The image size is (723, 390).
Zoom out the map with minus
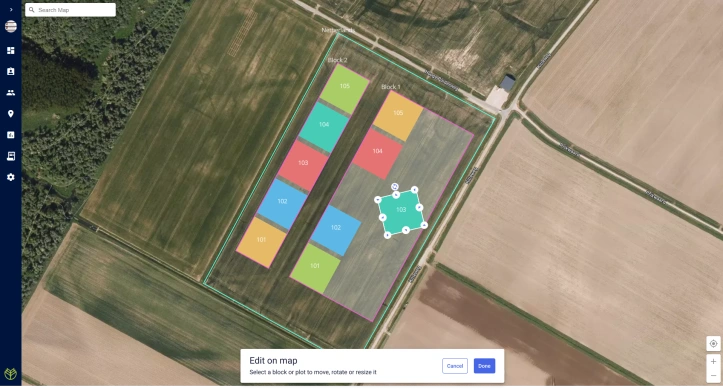pos(713,375)
